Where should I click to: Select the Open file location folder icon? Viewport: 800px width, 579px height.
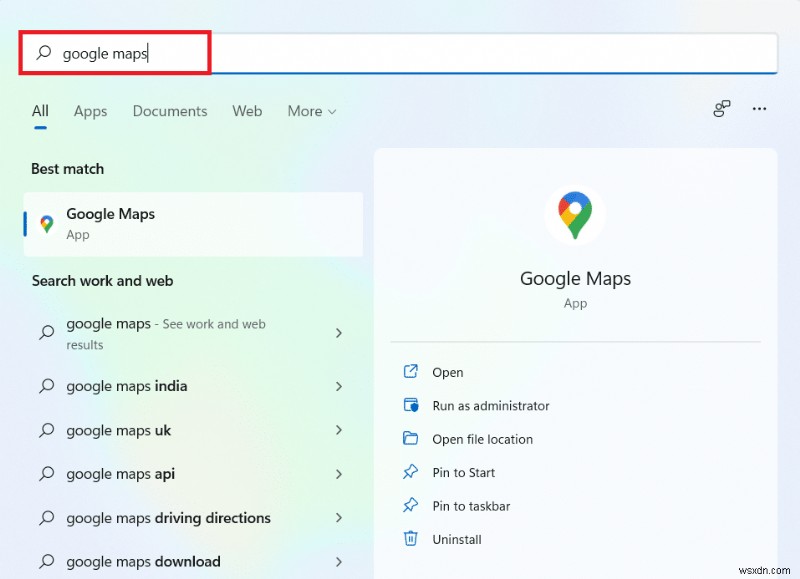411,439
